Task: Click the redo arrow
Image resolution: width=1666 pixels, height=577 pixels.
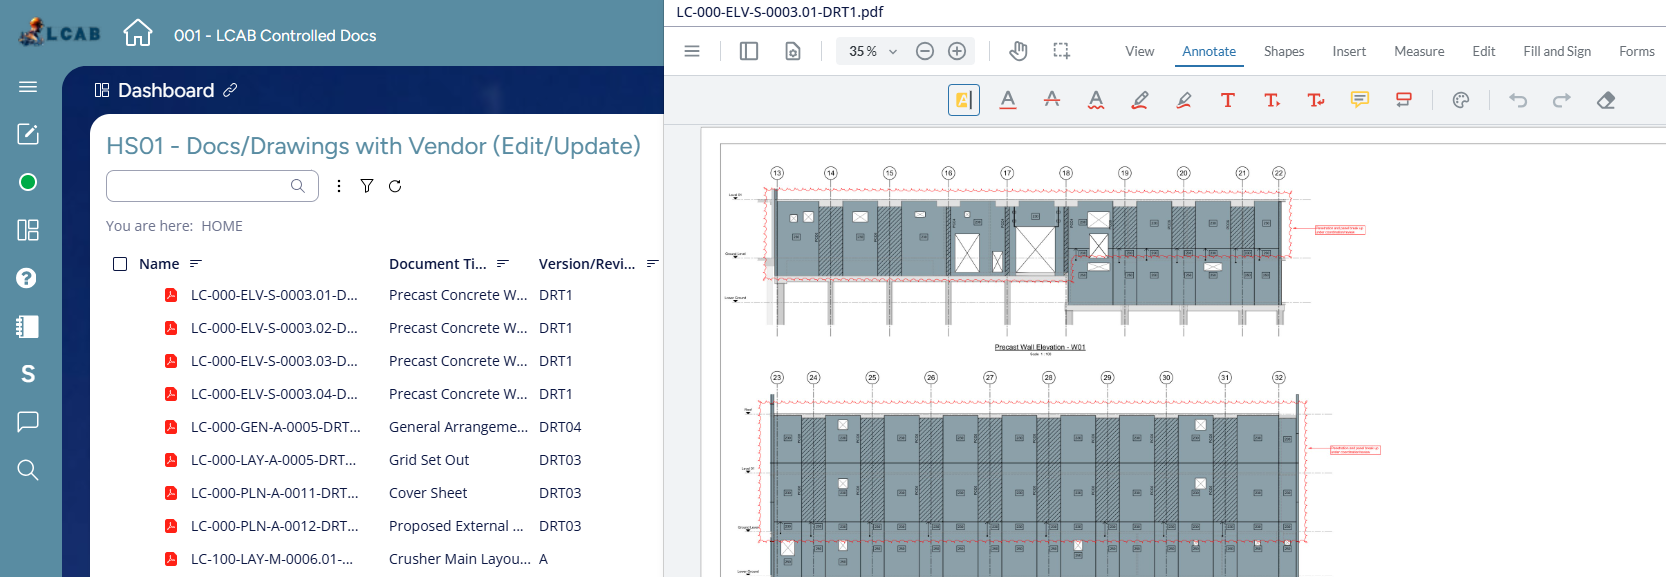Action: 1562,100
